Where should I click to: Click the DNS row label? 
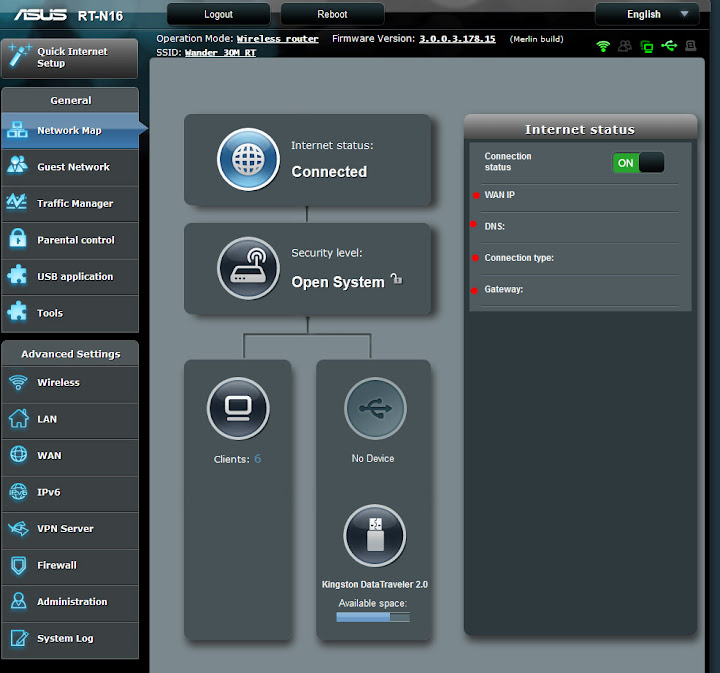pos(495,226)
